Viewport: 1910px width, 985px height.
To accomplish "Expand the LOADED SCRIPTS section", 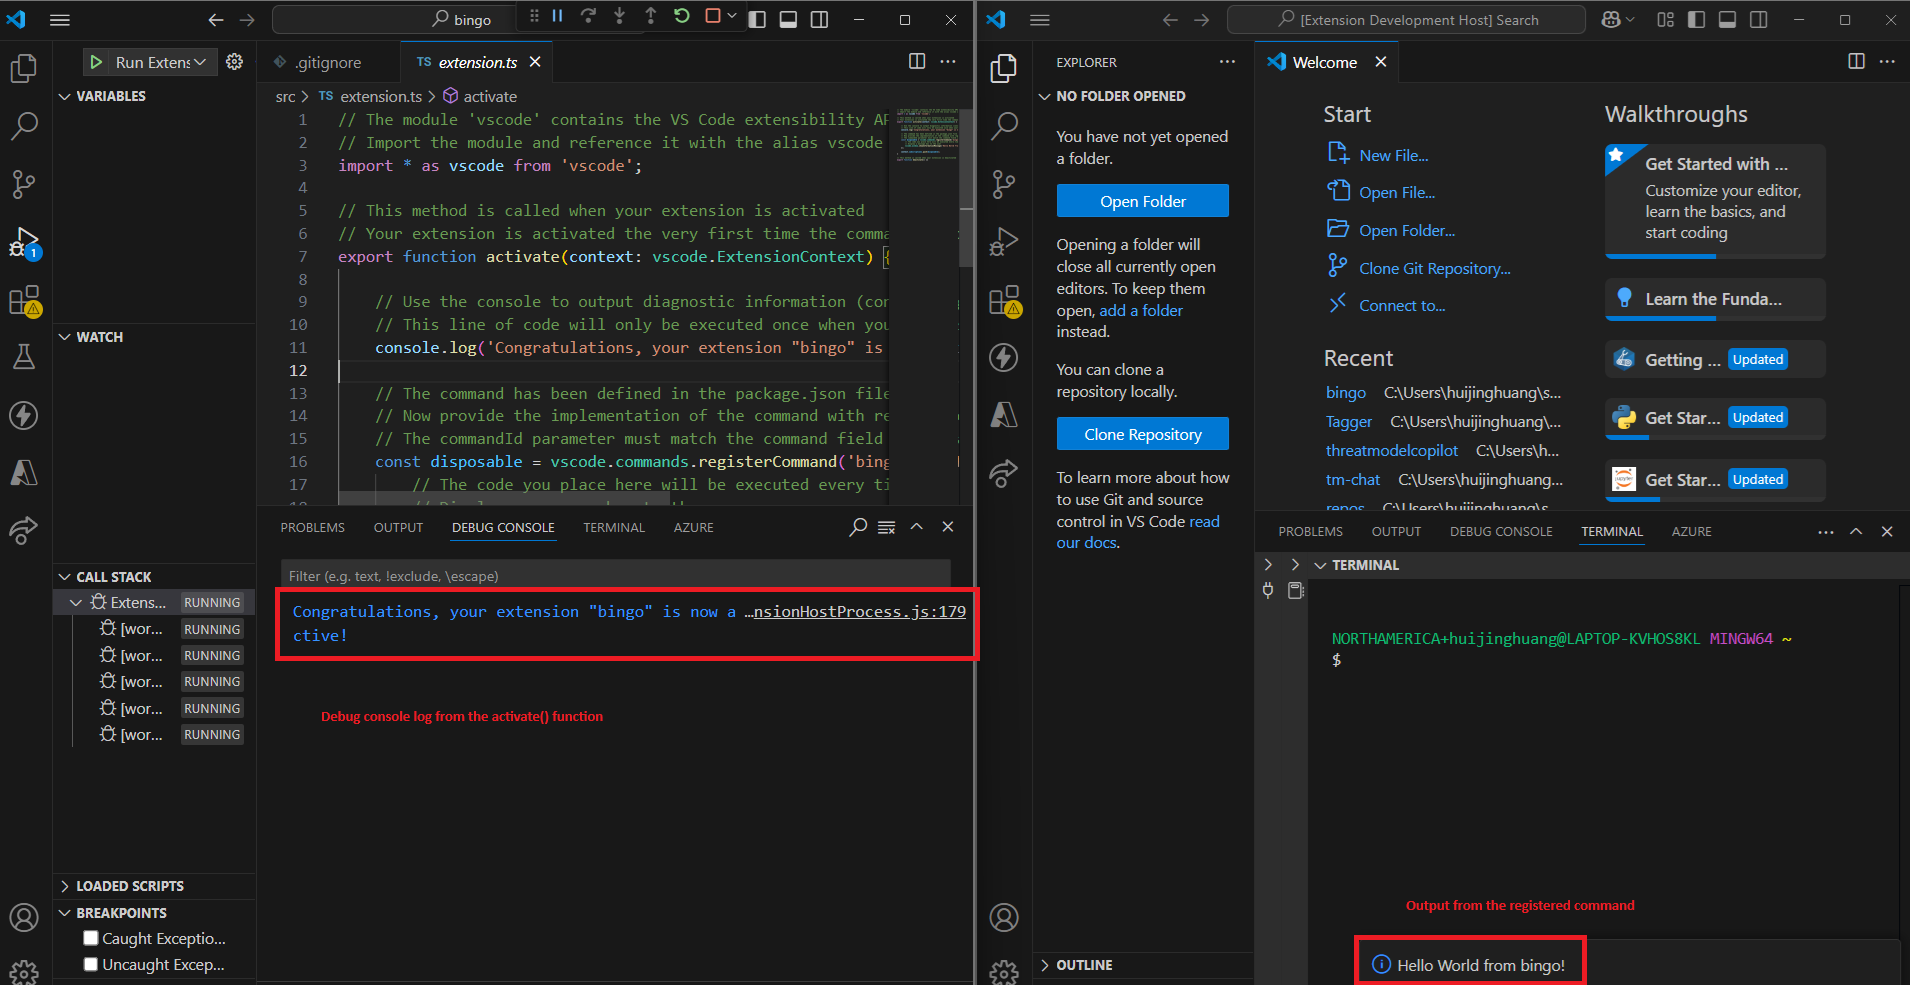I will (65, 886).
